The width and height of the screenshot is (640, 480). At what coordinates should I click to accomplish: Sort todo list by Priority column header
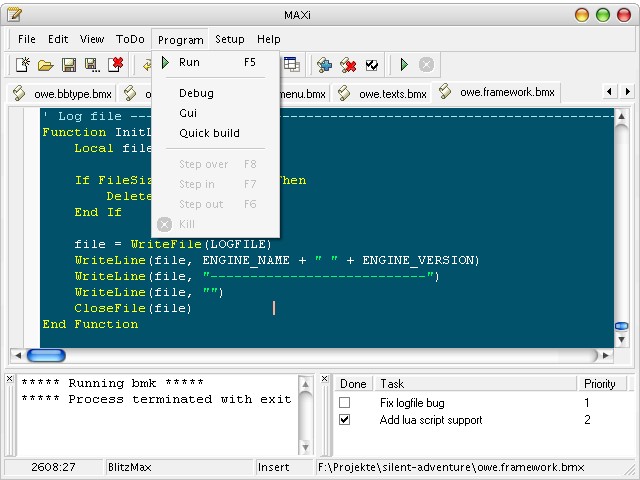pos(602,384)
